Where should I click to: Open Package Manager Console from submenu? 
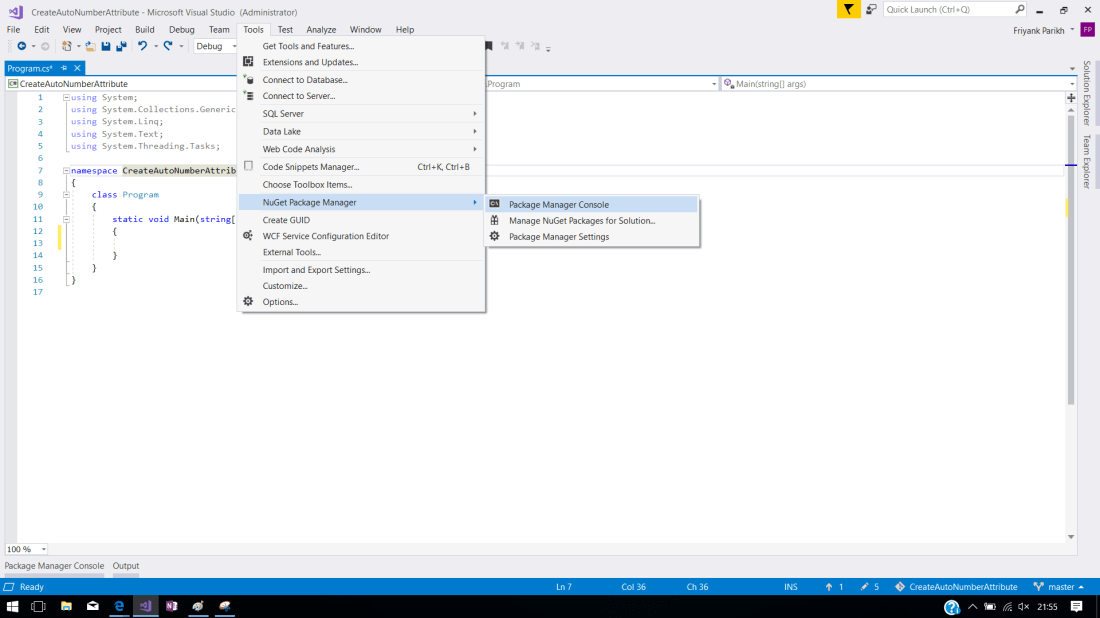click(558, 204)
